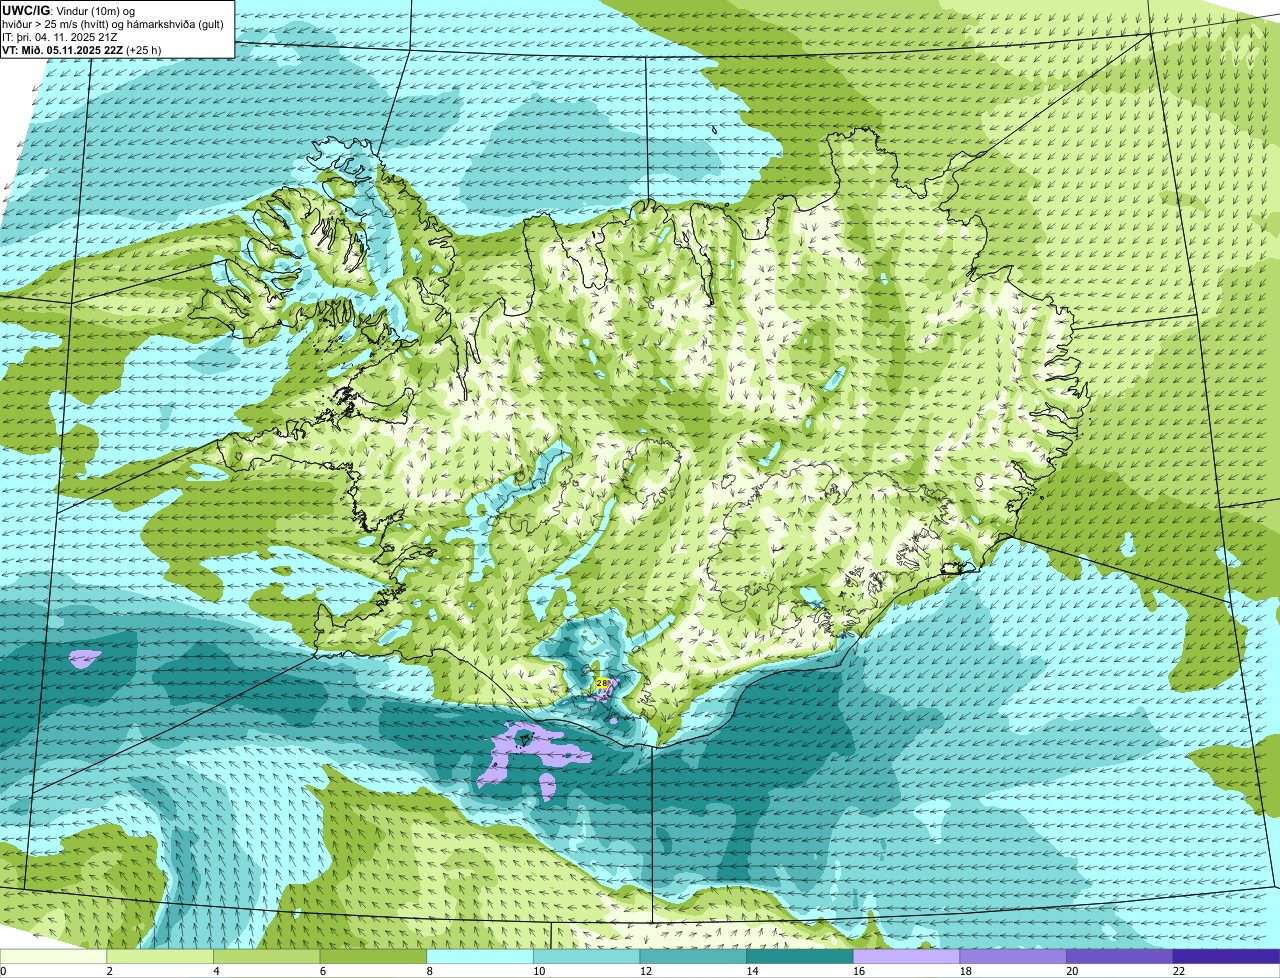Screen dimensions: 1280x978
Task: Click the 'VT: Mið. 05.11.2025 22Z (+25 h)' line
Action: click(82, 49)
